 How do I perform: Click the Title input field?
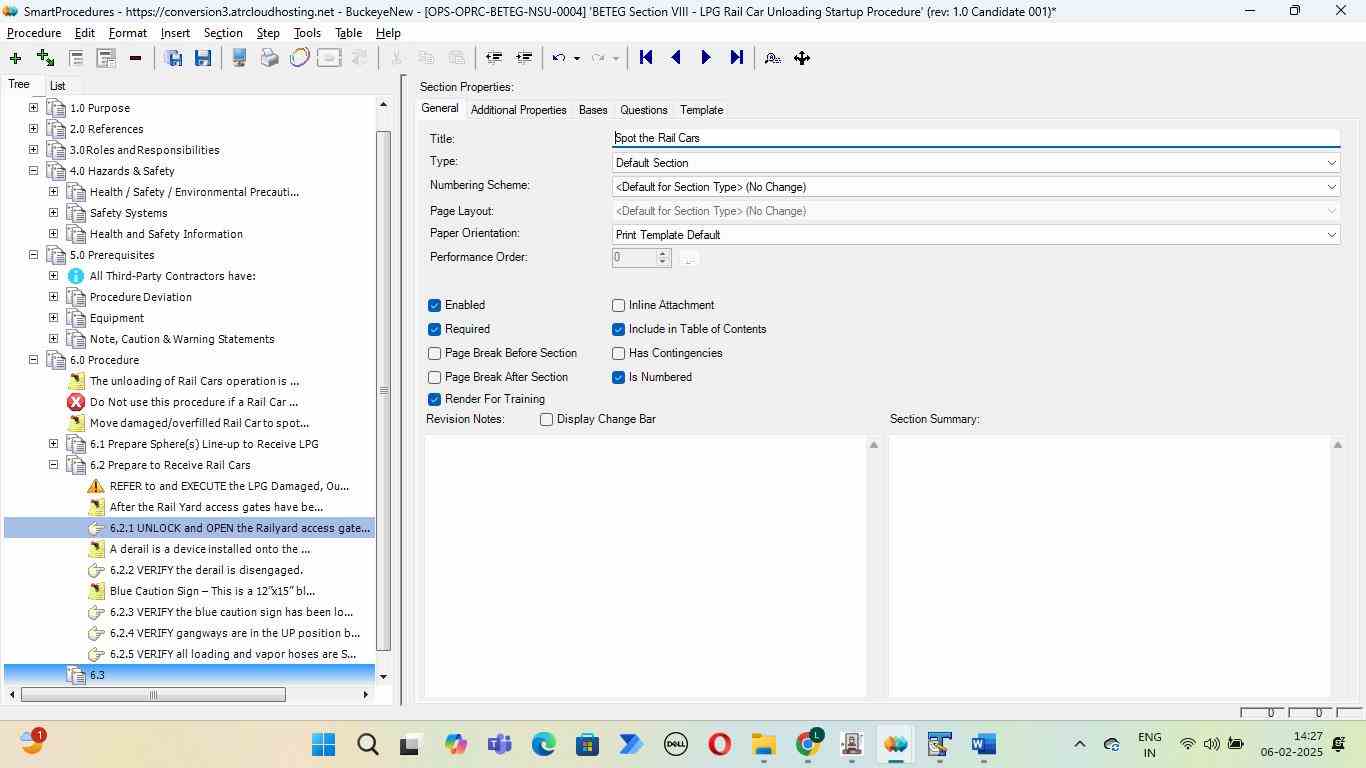point(976,138)
